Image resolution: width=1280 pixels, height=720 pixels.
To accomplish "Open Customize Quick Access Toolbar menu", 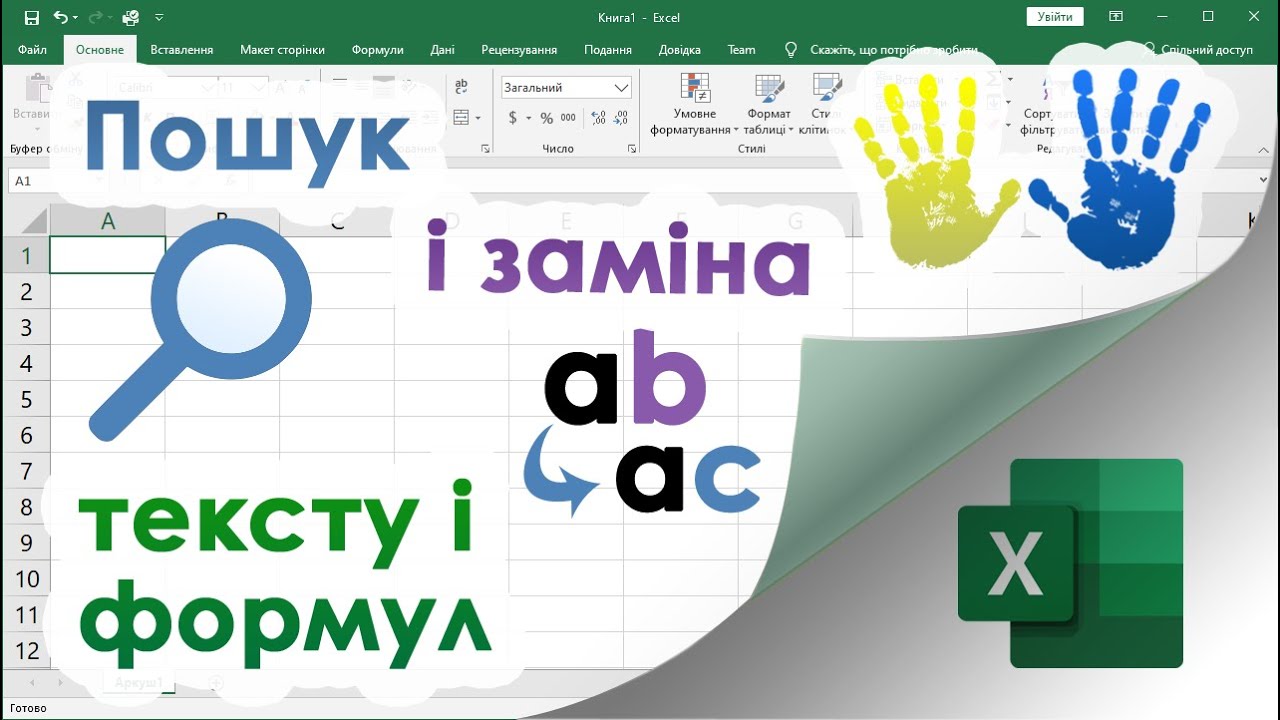I will (159, 18).
